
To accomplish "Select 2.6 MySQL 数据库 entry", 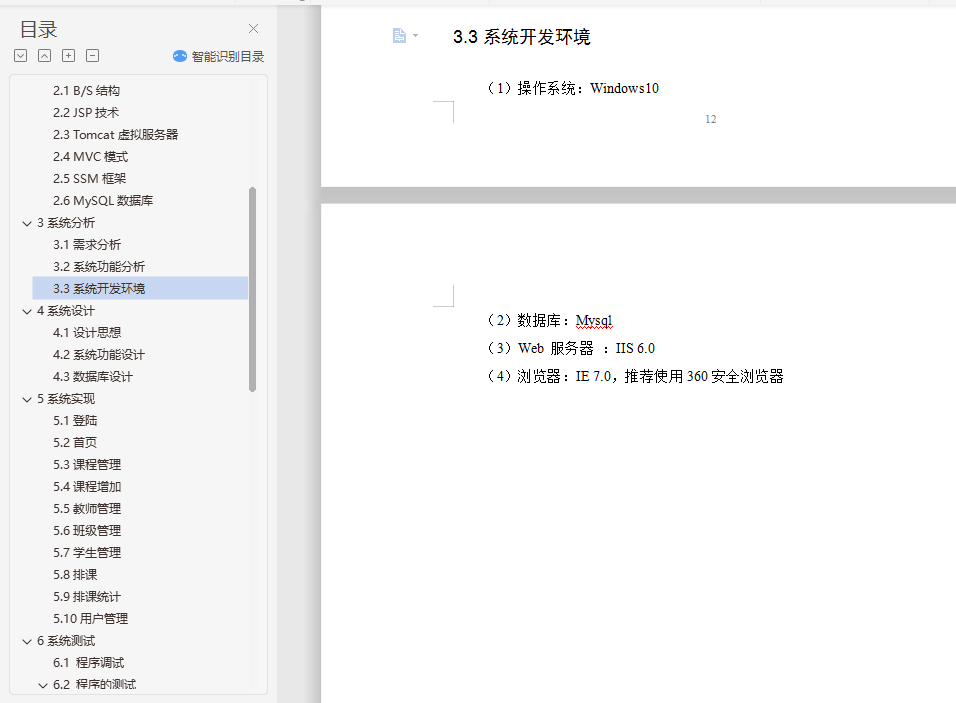I will [103, 201].
